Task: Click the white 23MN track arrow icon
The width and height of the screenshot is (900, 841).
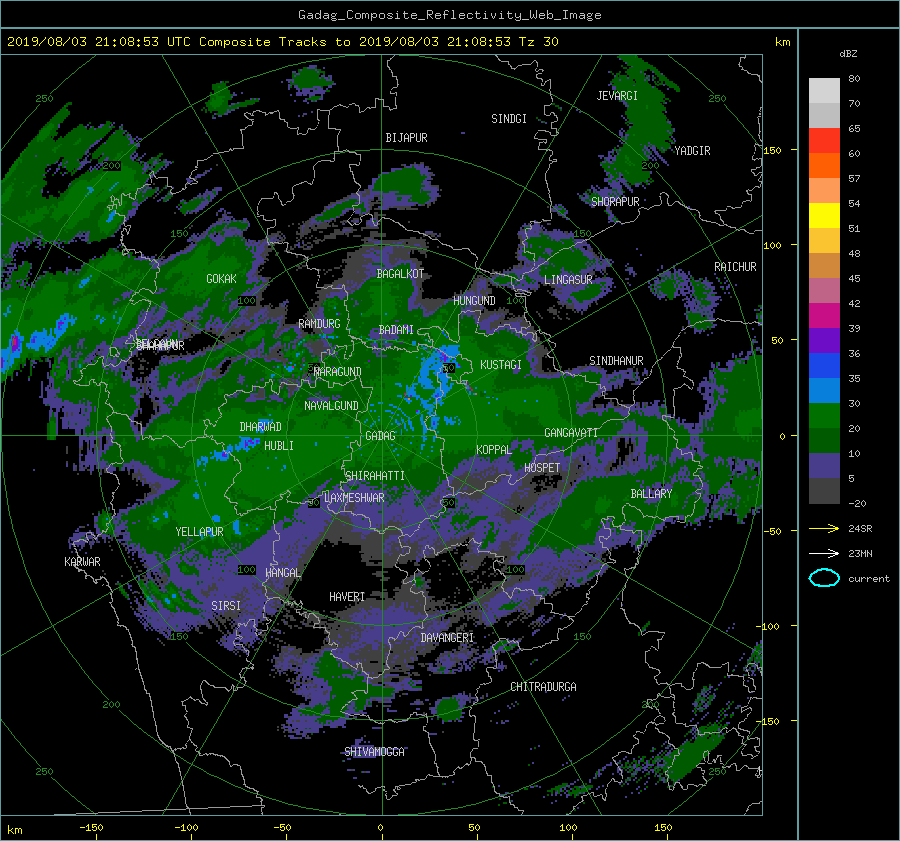Action: pyautogui.click(x=824, y=553)
